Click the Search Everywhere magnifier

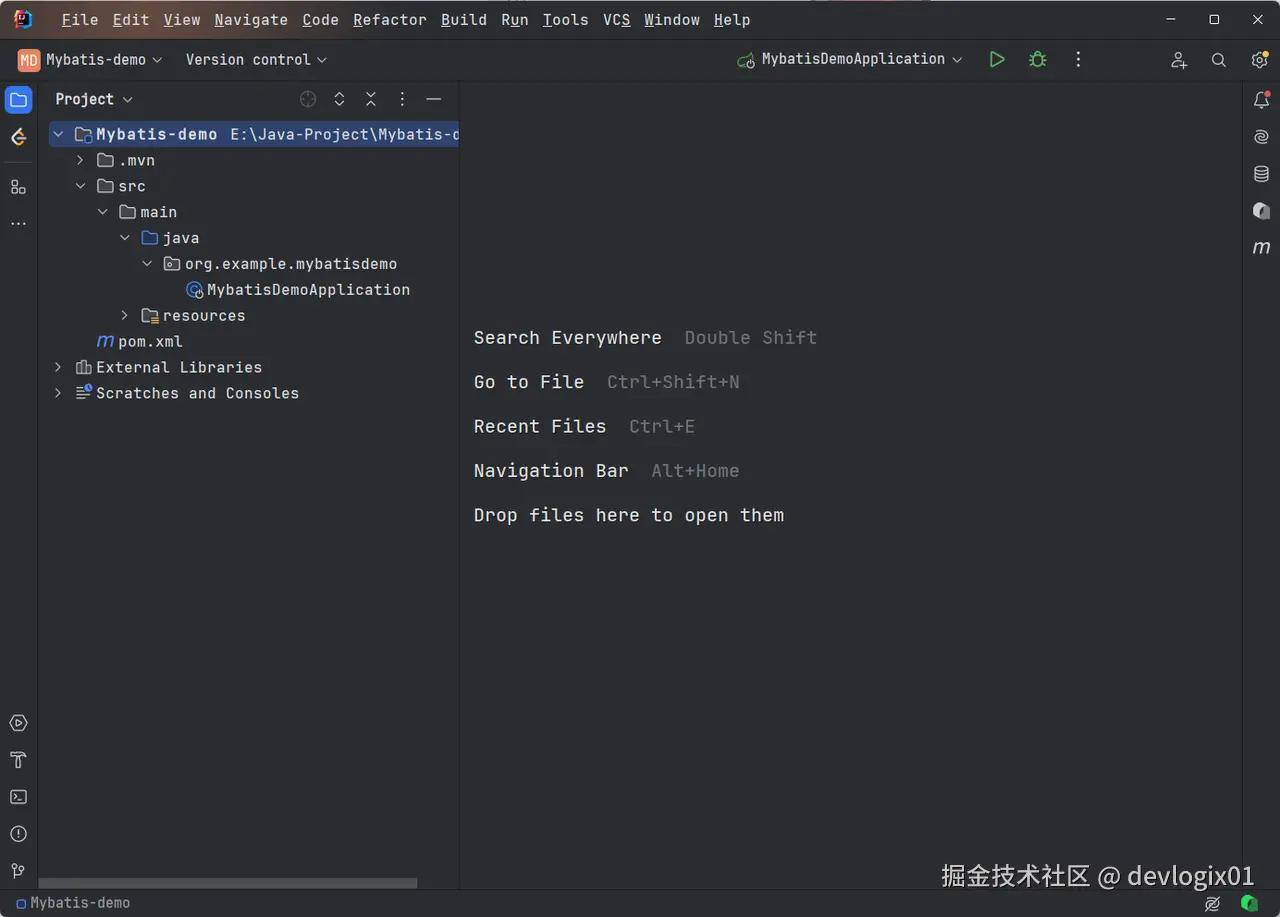[1219, 60]
